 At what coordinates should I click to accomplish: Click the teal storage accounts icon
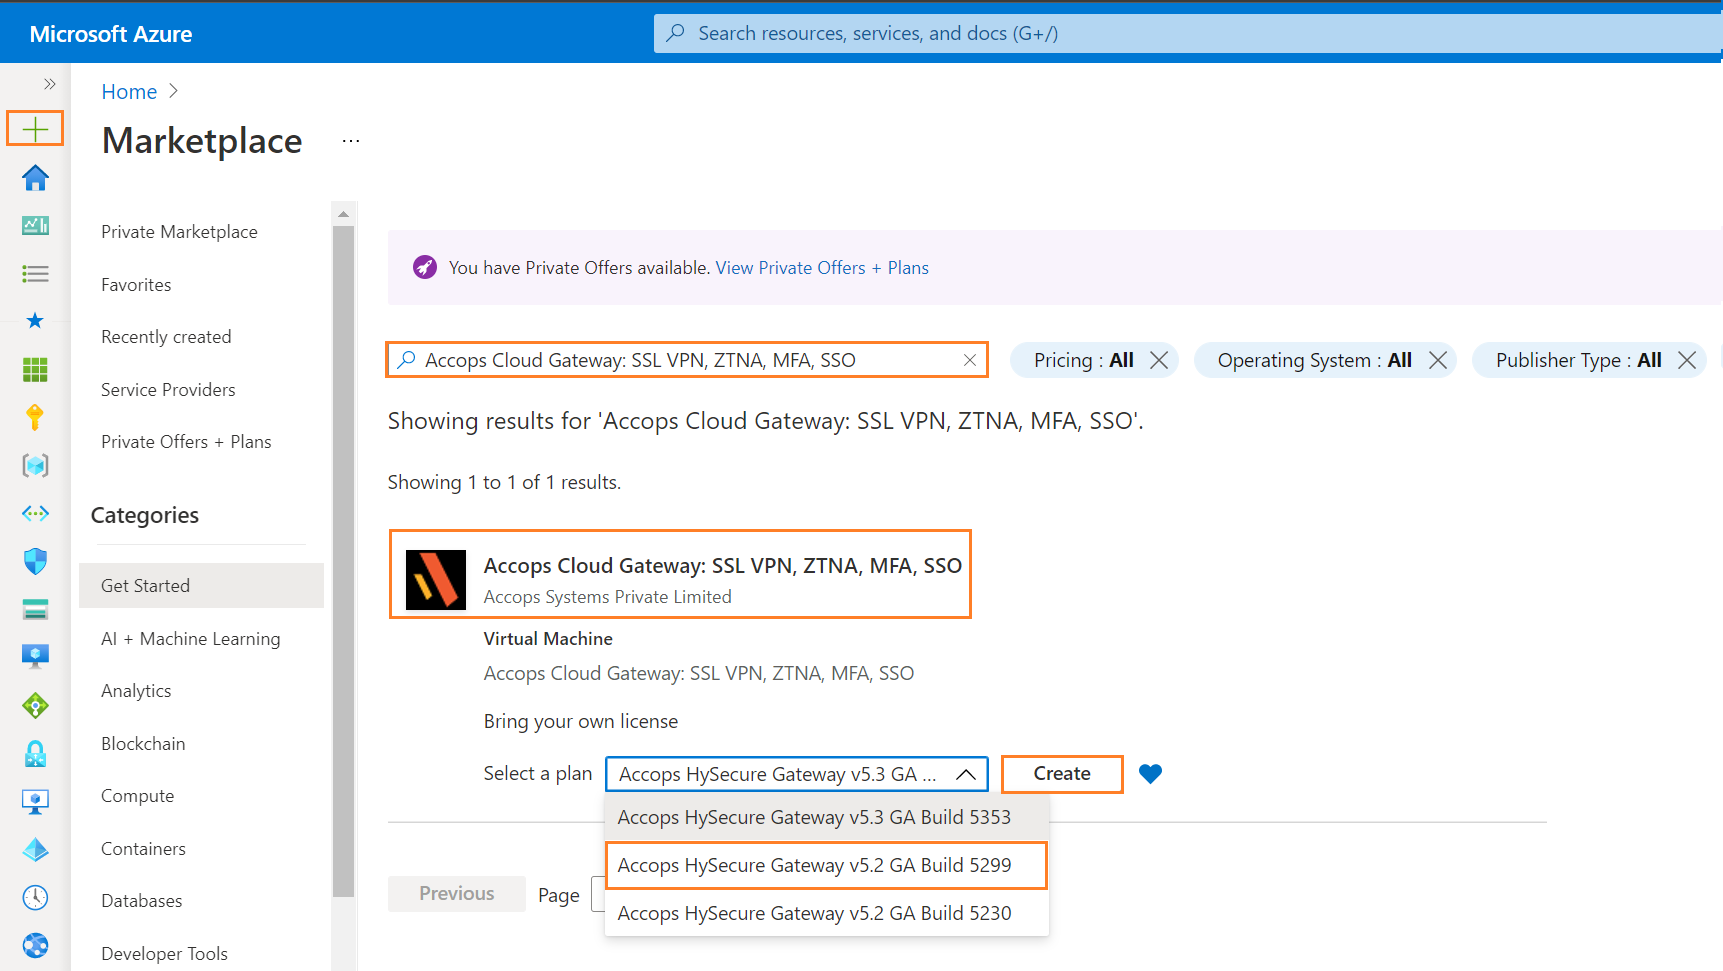(x=35, y=609)
